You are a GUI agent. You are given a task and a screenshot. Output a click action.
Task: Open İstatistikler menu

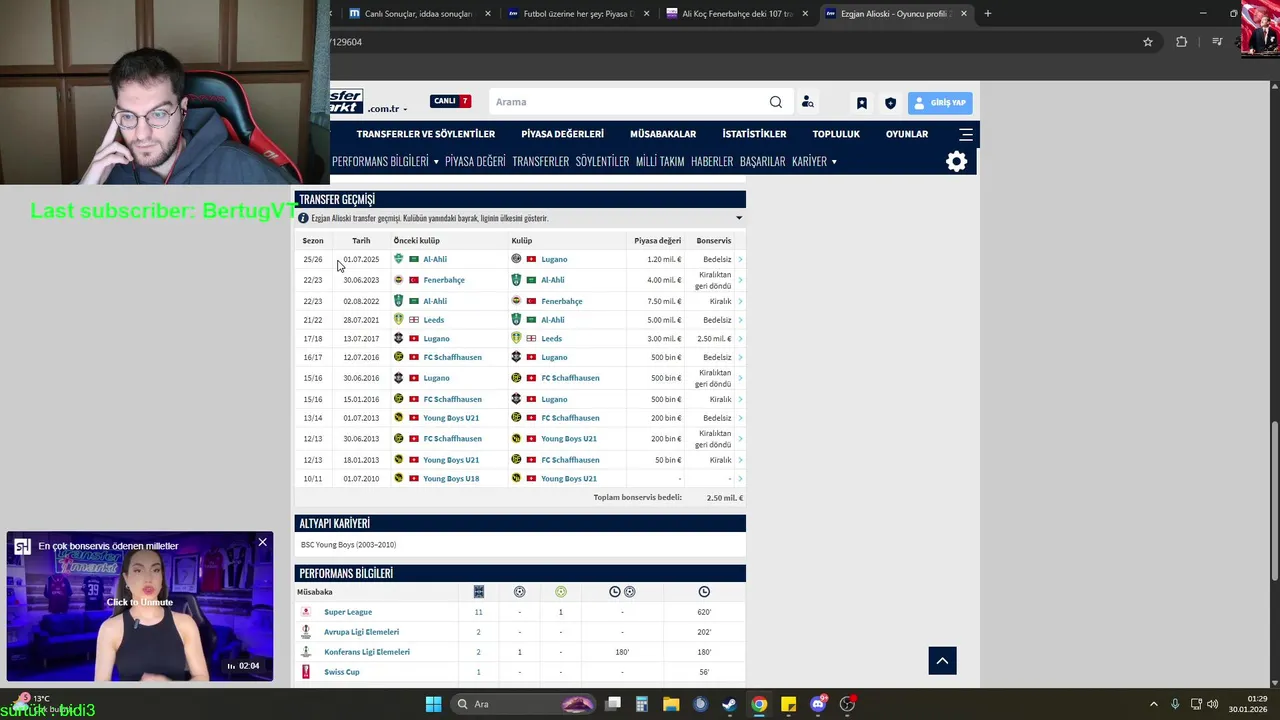(x=754, y=134)
